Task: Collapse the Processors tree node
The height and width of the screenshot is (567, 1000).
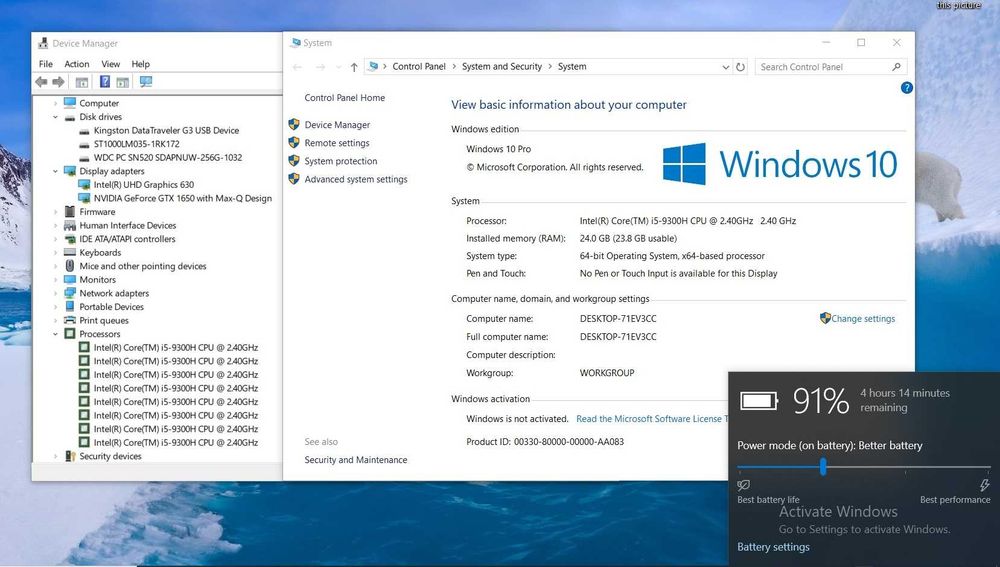Action: click(55, 334)
